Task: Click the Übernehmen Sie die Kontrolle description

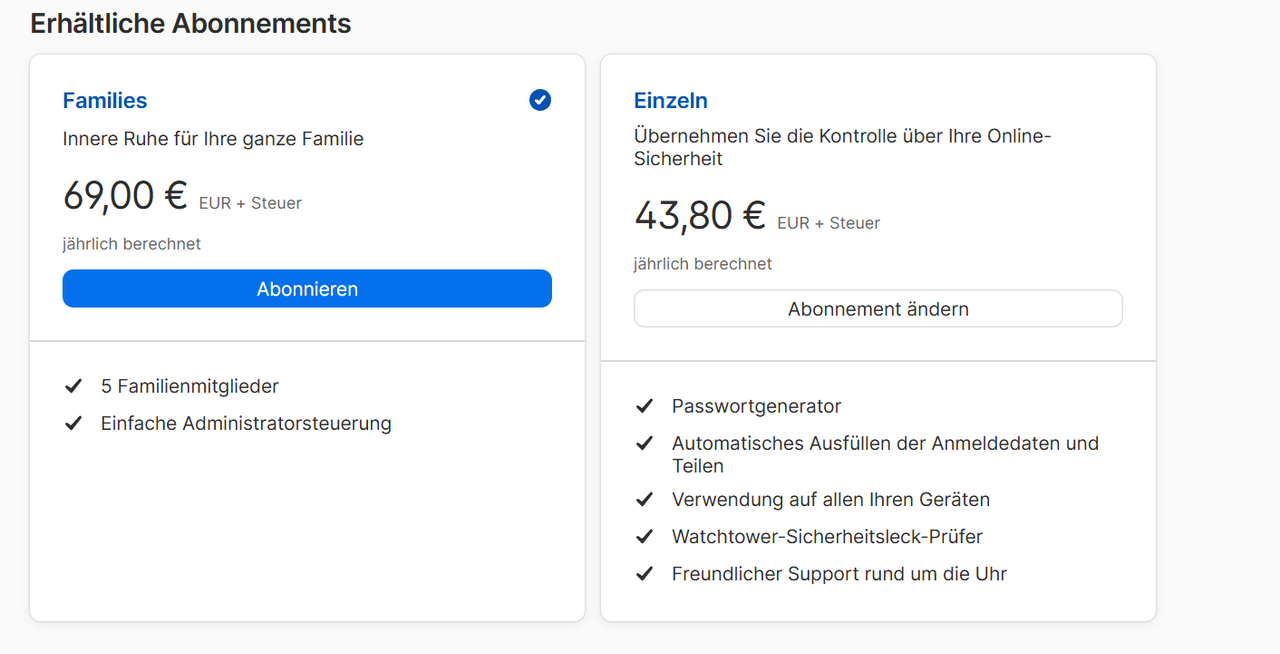Action: [x=842, y=147]
